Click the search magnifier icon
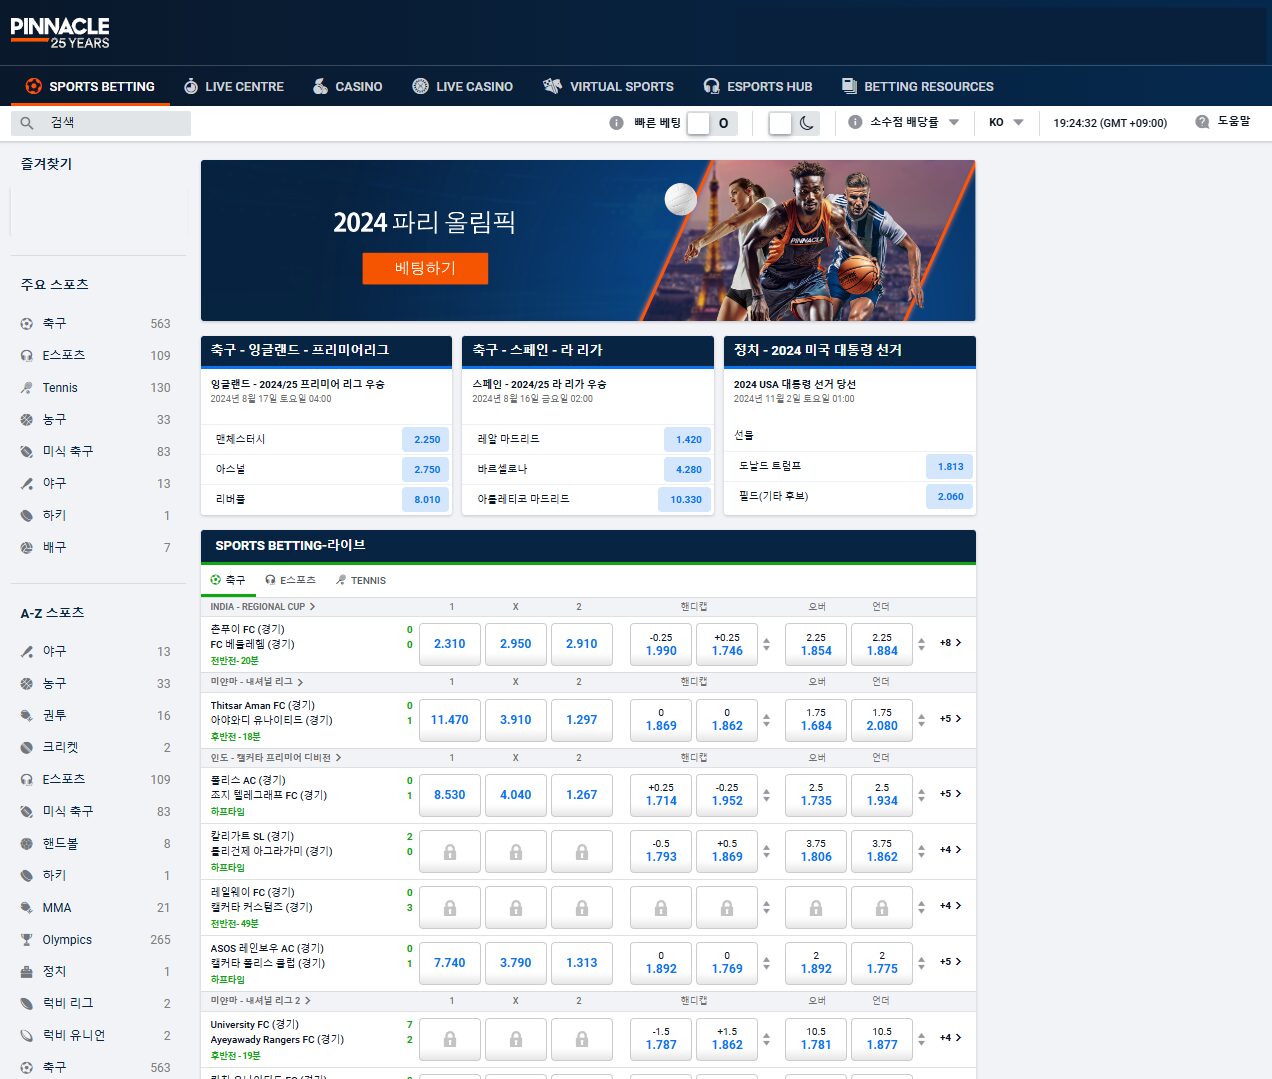The width and height of the screenshot is (1272, 1079). pos(27,123)
